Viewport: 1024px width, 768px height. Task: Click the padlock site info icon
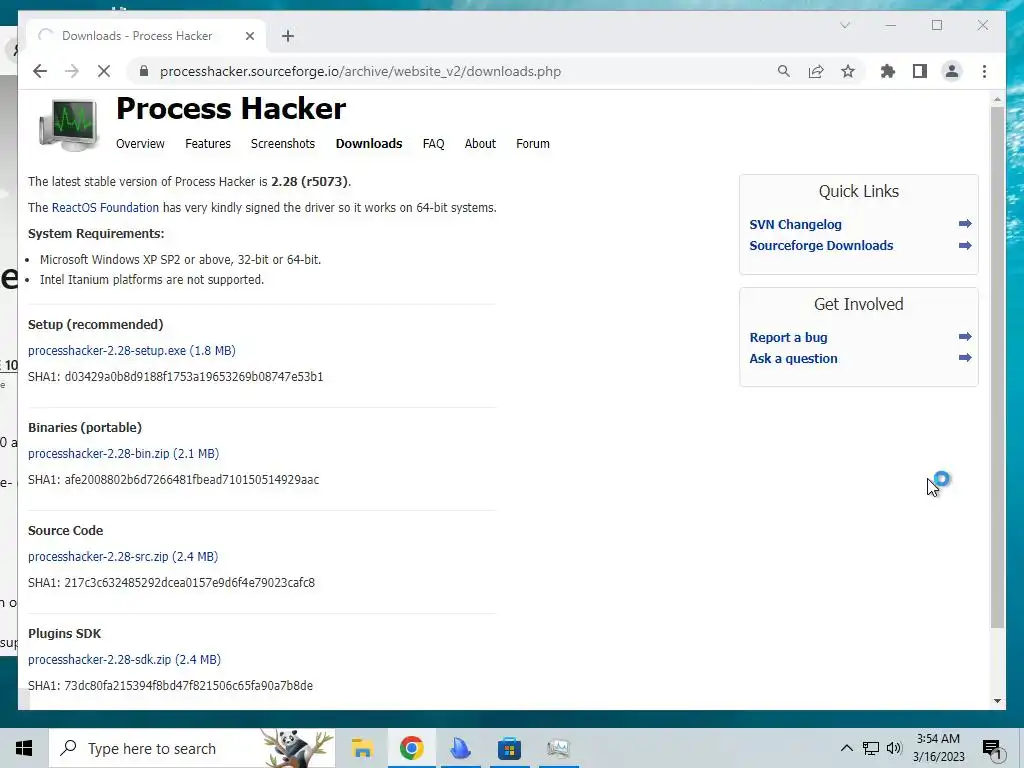point(144,71)
